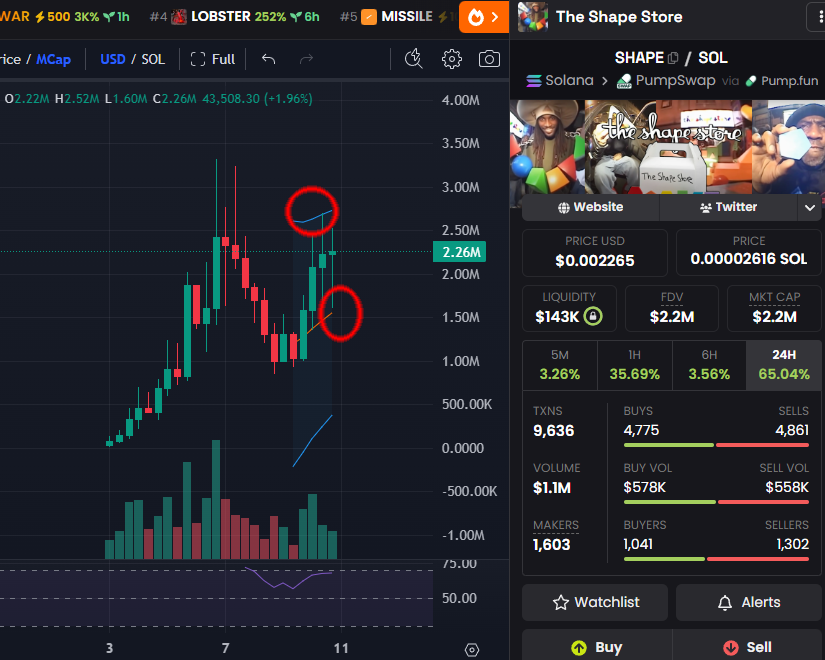Click the MAKERS value 1,603
Image resolution: width=825 pixels, height=660 pixels.
pos(551,545)
